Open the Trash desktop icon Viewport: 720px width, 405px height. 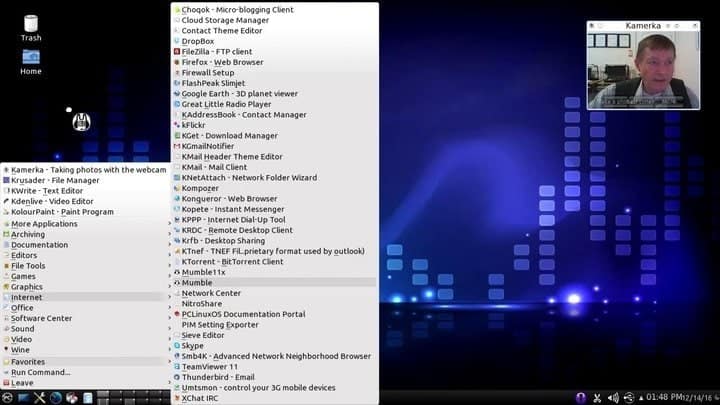click(31, 28)
